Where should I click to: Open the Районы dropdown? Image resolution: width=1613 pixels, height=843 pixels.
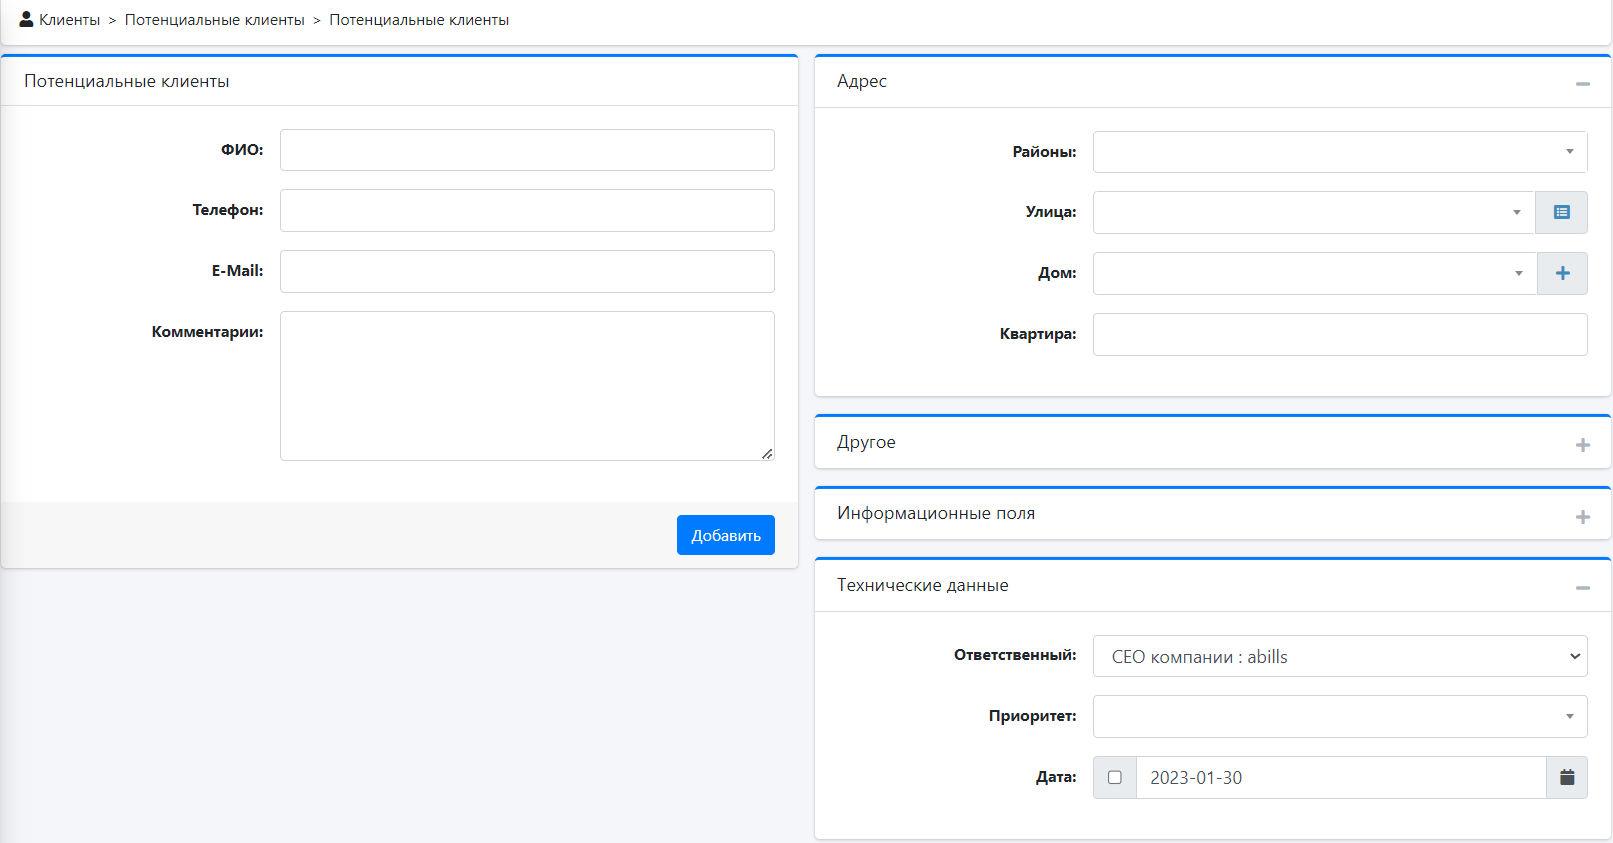(1339, 152)
